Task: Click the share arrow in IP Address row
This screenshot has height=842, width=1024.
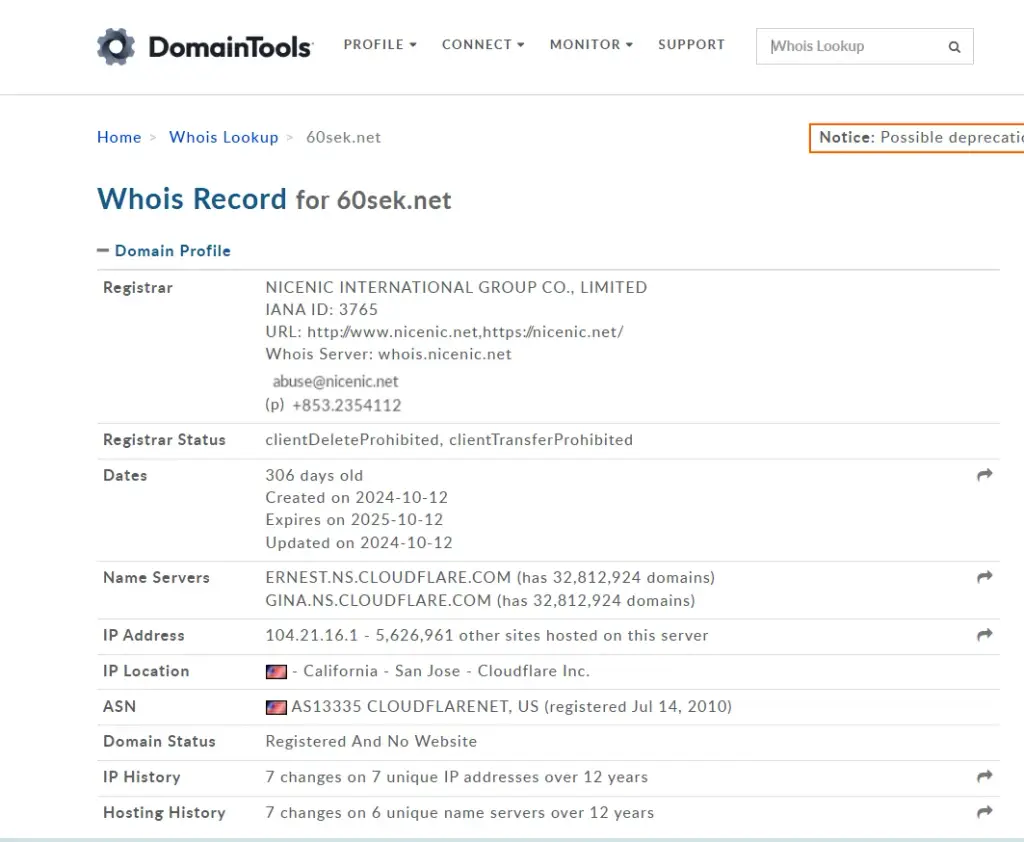Action: [984, 635]
